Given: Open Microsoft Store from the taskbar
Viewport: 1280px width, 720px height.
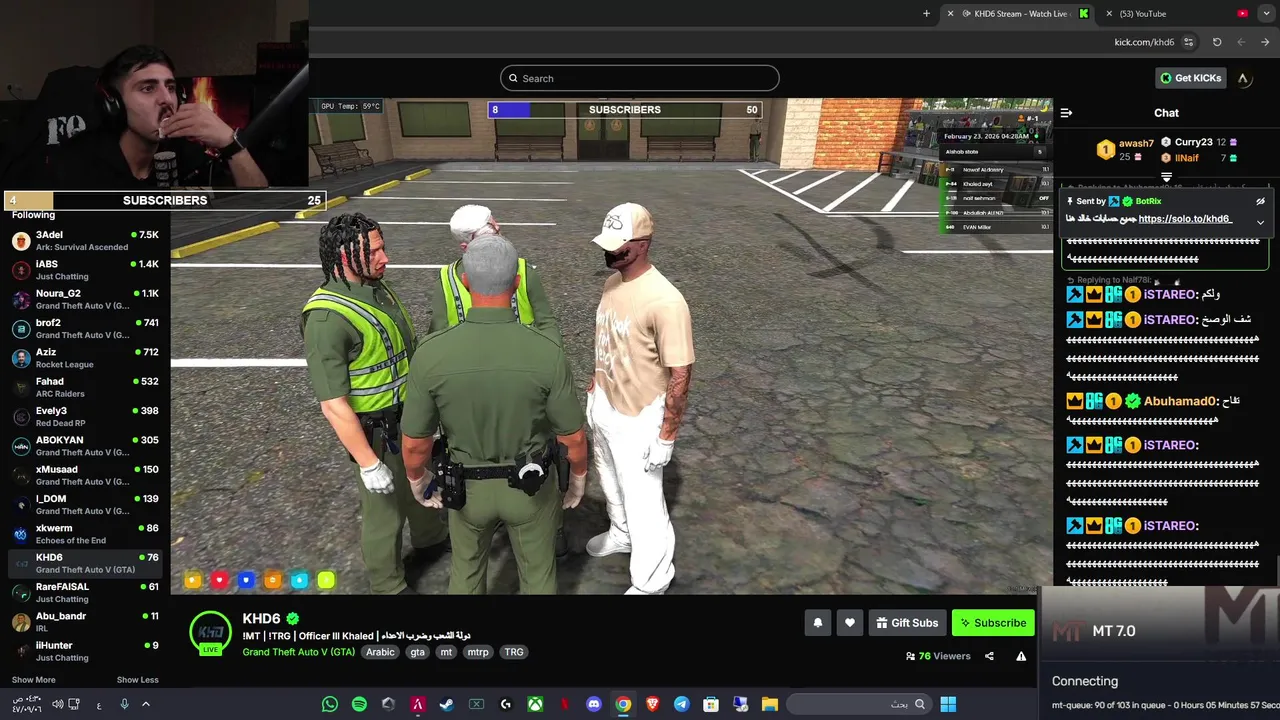Looking at the screenshot, I should tap(711, 704).
